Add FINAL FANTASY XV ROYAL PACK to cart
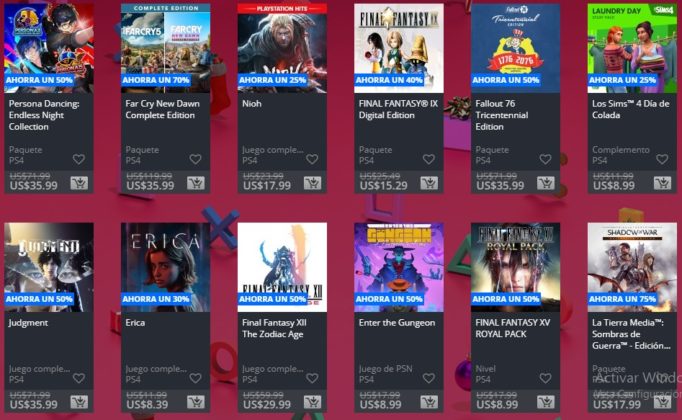The image size is (682, 420). point(545,402)
